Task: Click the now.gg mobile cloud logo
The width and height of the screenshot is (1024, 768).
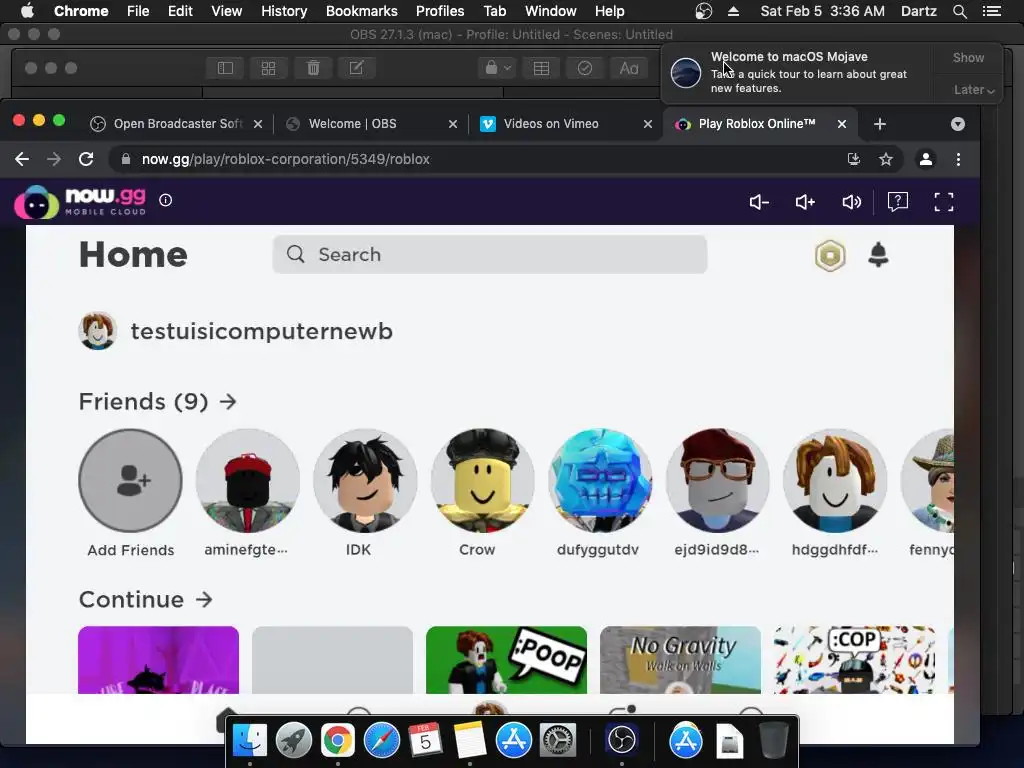Action: (80, 202)
